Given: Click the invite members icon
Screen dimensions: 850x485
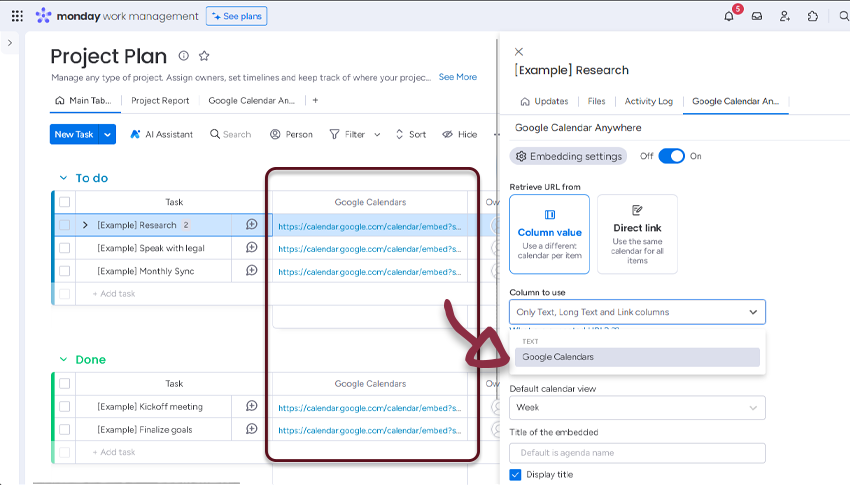Looking at the screenshot, I should pyautogui.click(x=785, y=16).
